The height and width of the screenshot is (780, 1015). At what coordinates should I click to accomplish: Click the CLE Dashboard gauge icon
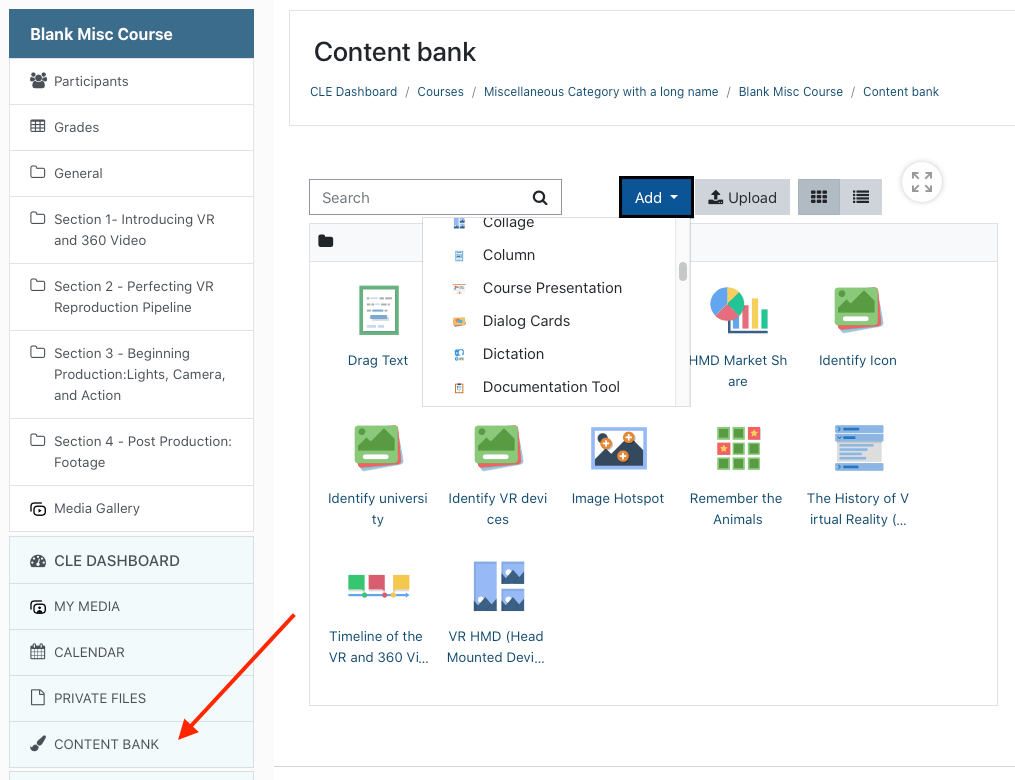point(38,561)
